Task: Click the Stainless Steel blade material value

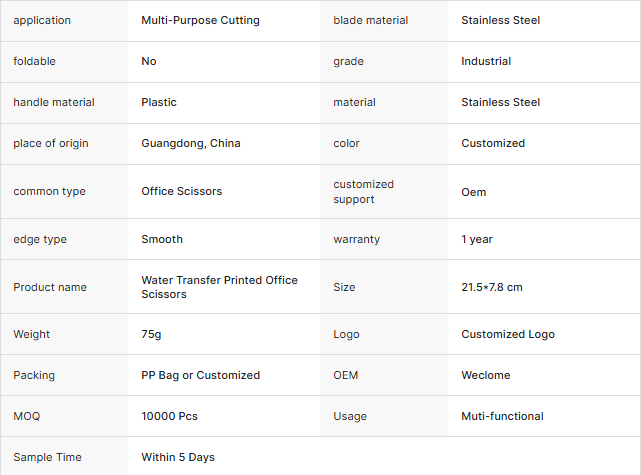Action: pyautogui.click(x=500, y=20)
